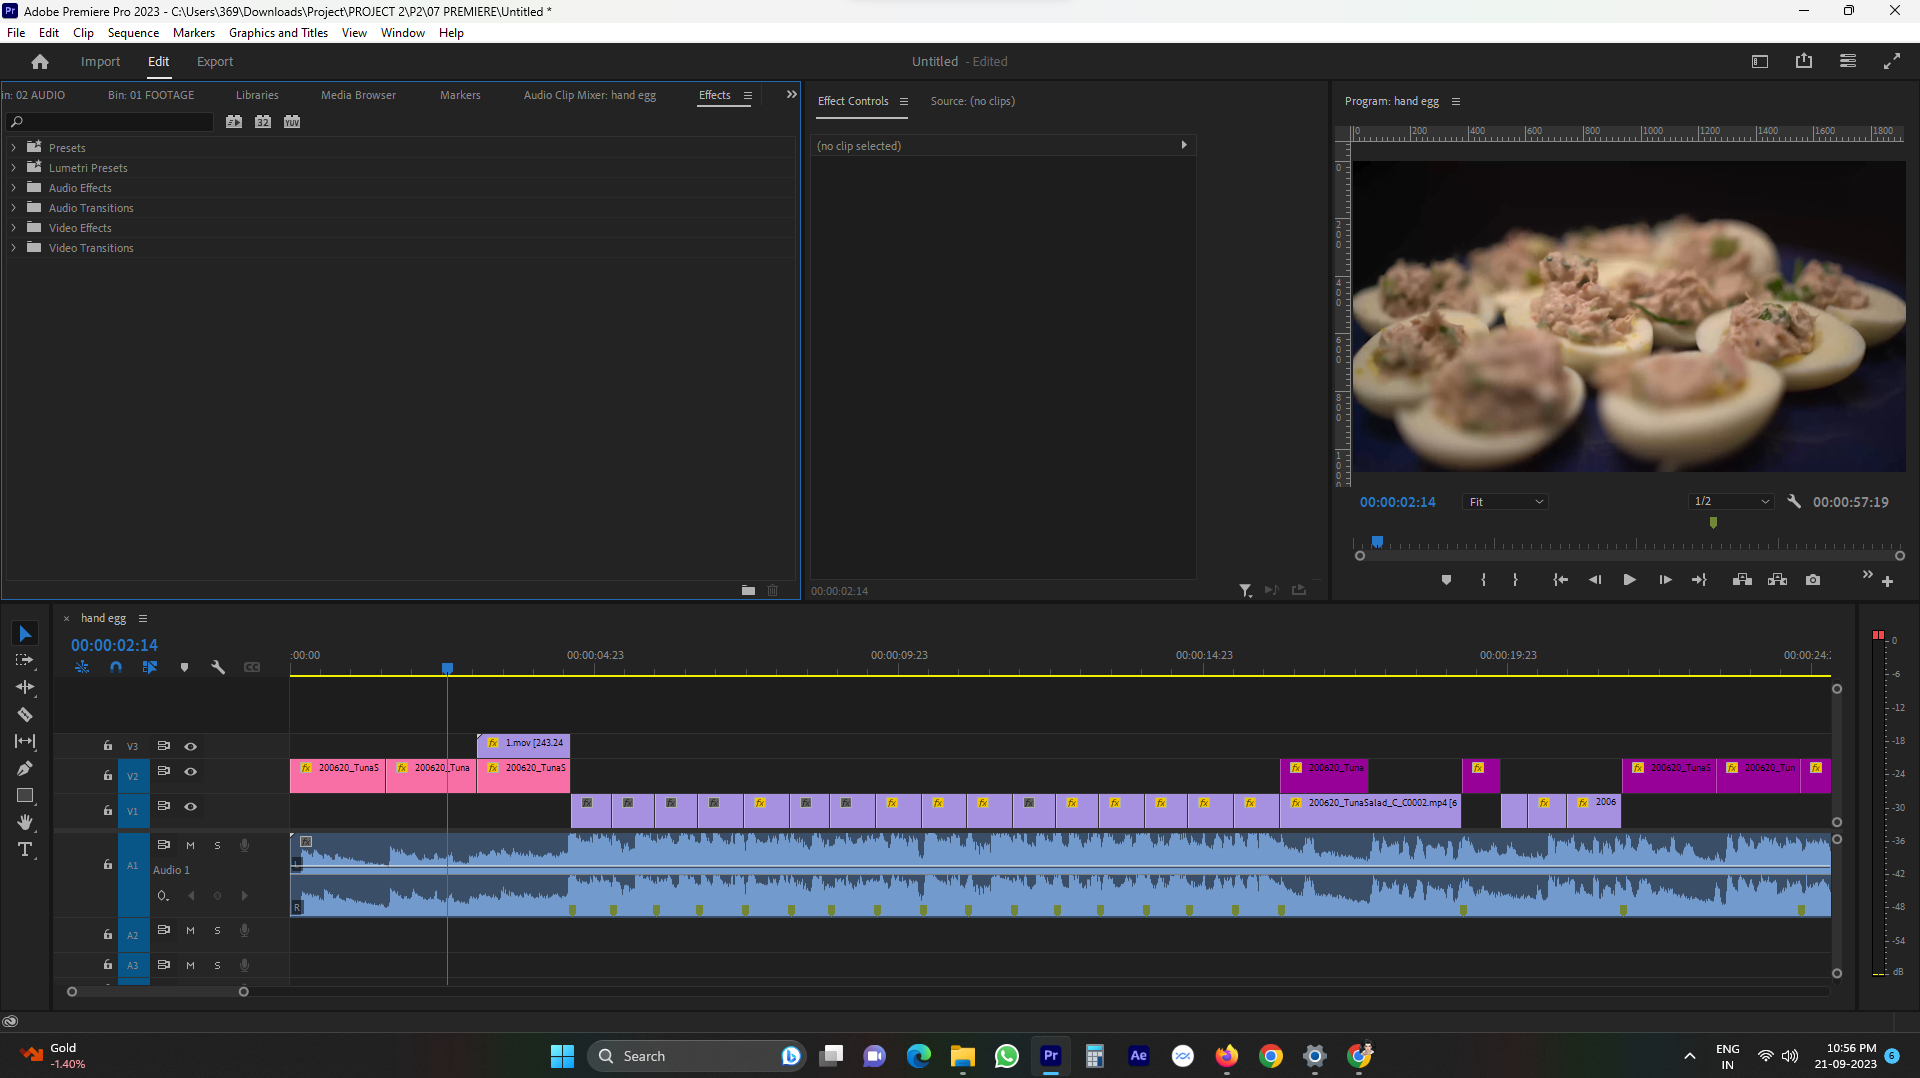This screenshot has width=1920, height=1078.
Task: Select the Hand tool
Action: tap(25, 822)
